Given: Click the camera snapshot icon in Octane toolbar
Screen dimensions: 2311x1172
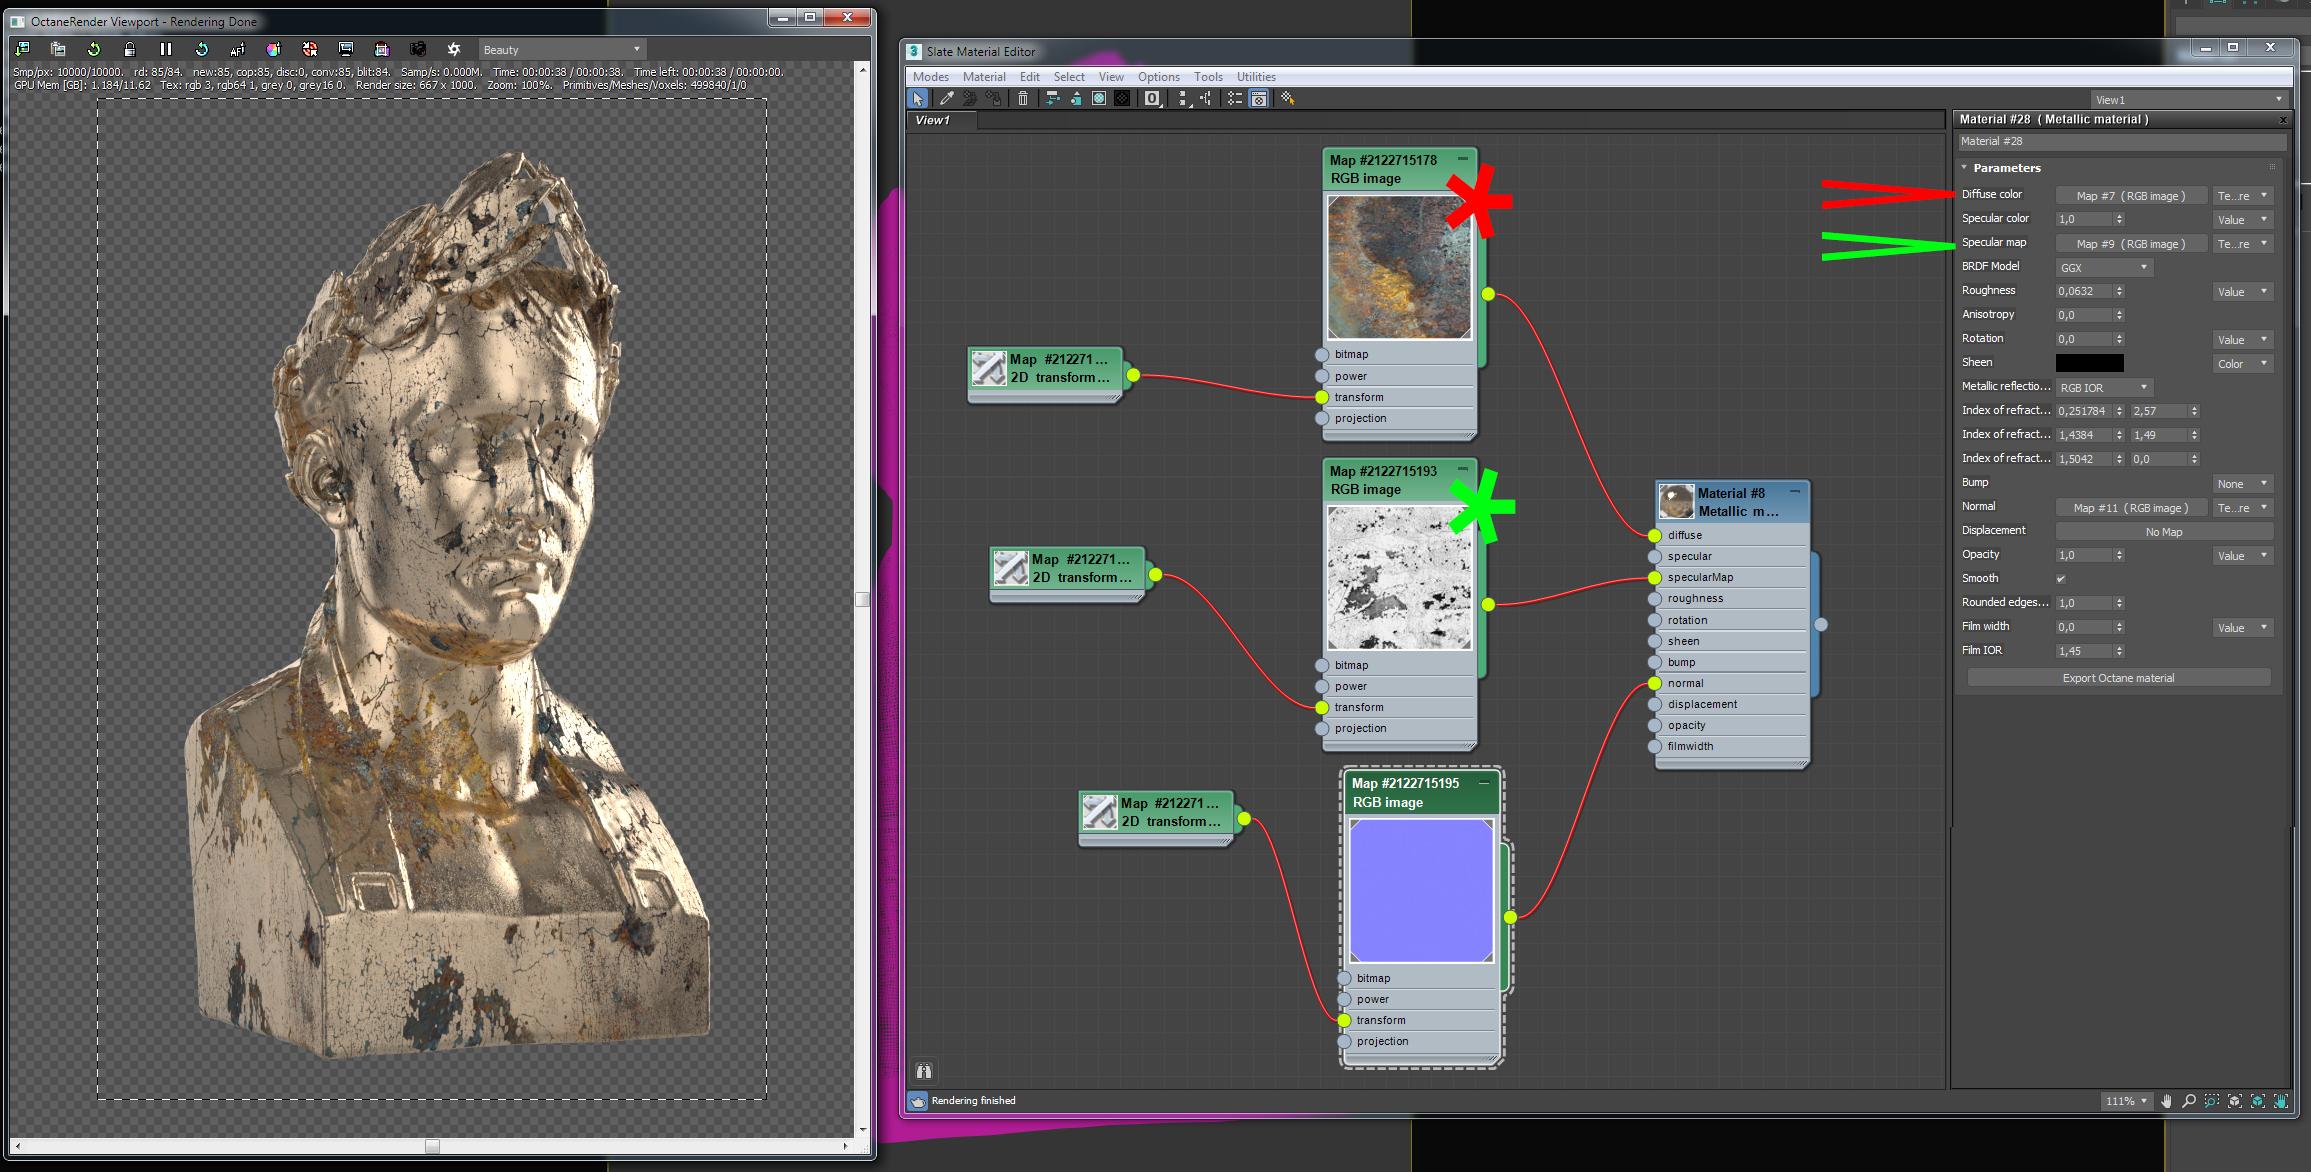Looking at the screenshot, I should [418, 49].
